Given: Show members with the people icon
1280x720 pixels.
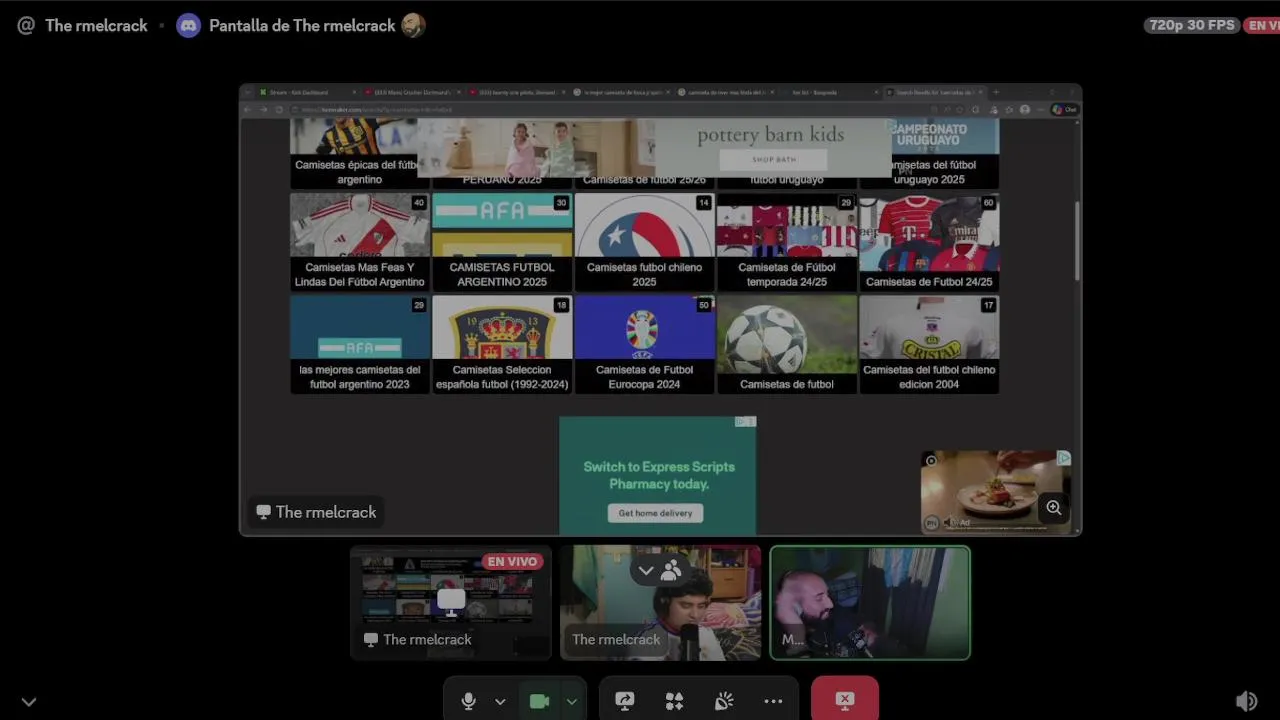Looking at the screenshot, I should 671,570.
